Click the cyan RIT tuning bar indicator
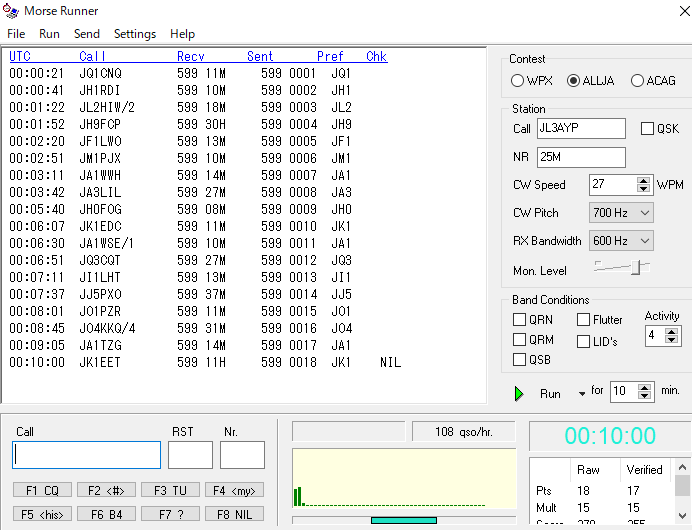 coord(404,520)
